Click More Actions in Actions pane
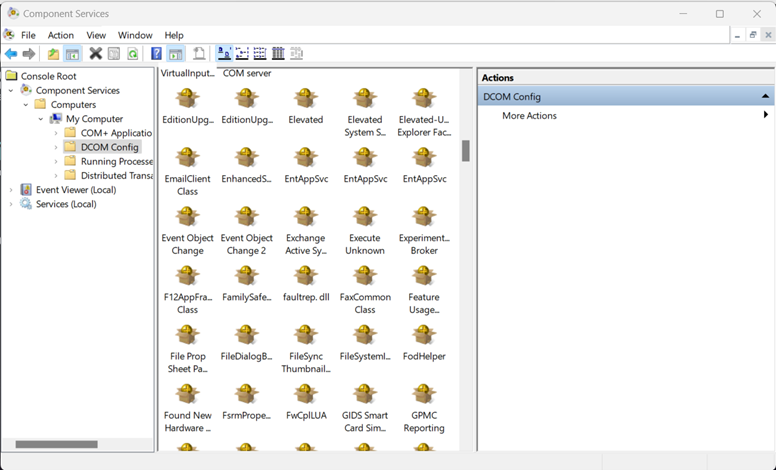 pos(529,115)
